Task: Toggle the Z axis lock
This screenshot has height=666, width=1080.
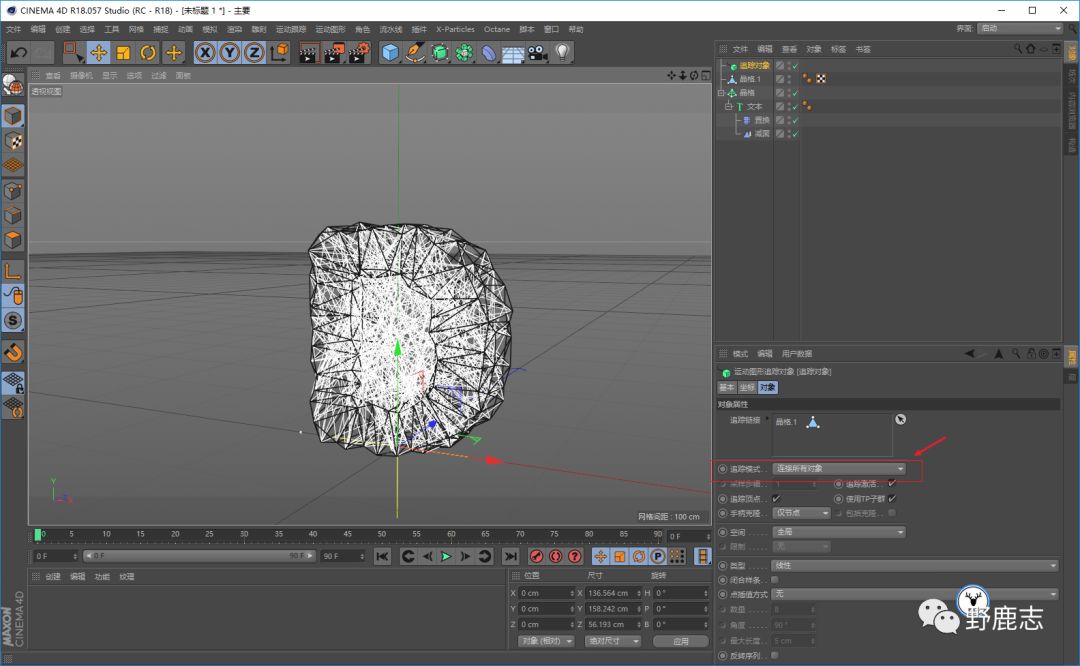Action: (254, 52)
